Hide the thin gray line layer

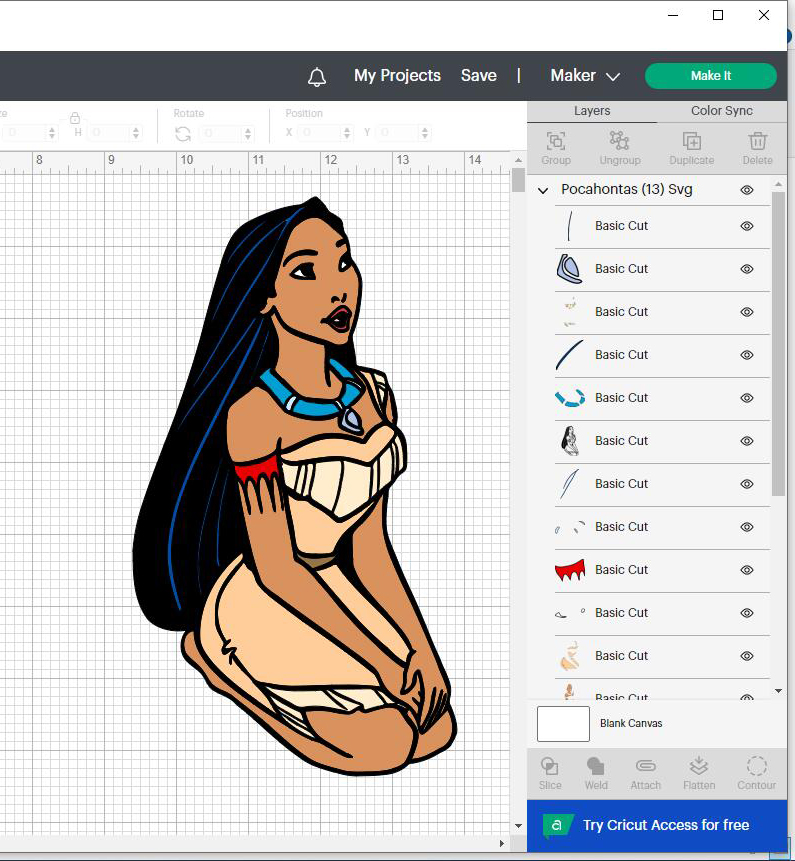747,226
